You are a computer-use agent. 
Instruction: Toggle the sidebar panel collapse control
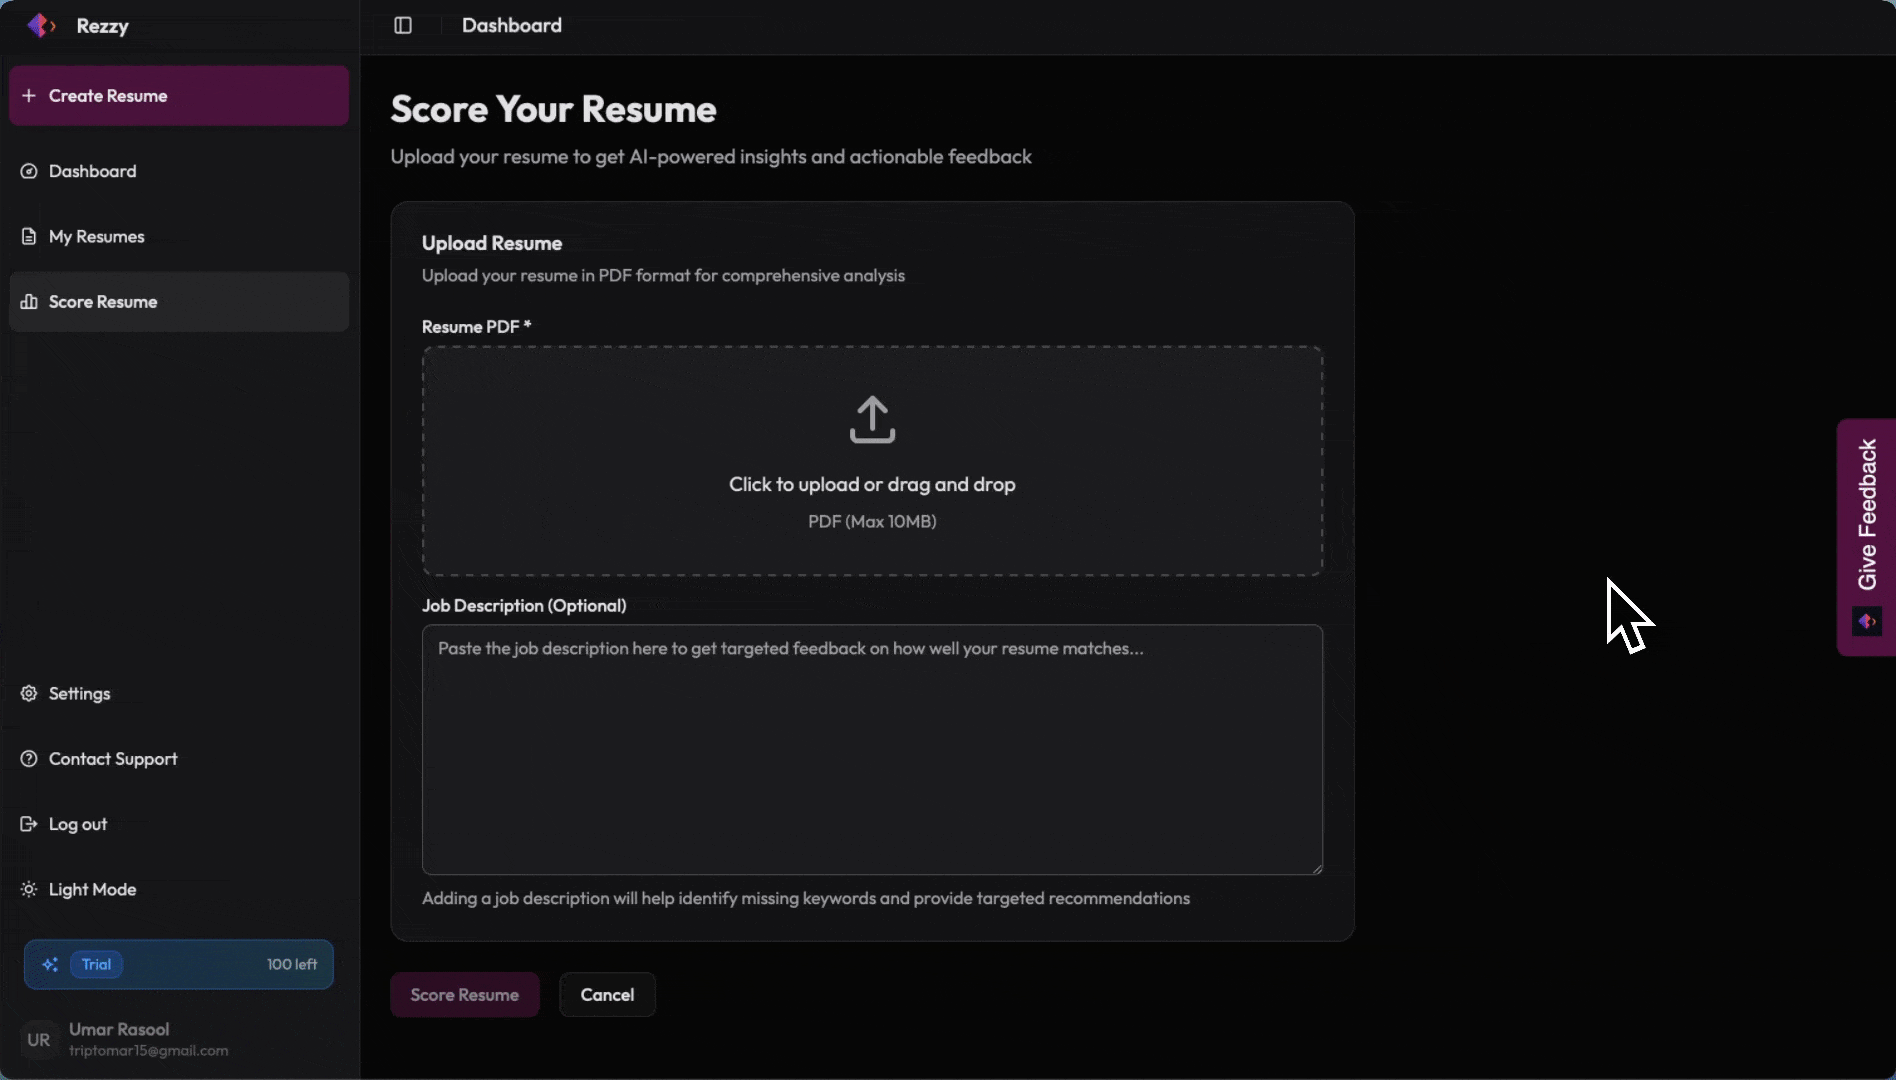pos(403,25)
